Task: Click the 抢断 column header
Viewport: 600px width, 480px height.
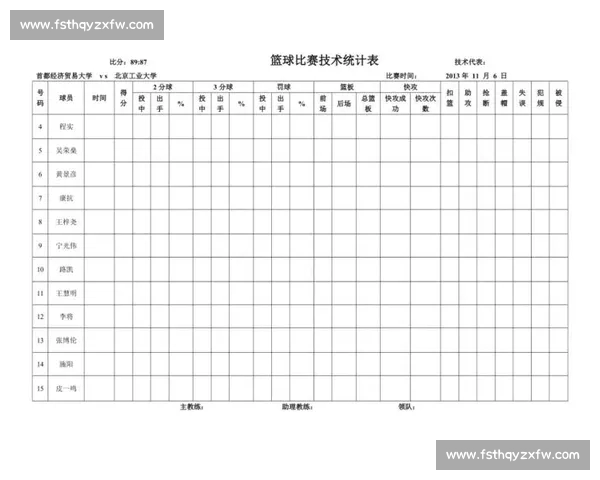Action: (486, 98)
